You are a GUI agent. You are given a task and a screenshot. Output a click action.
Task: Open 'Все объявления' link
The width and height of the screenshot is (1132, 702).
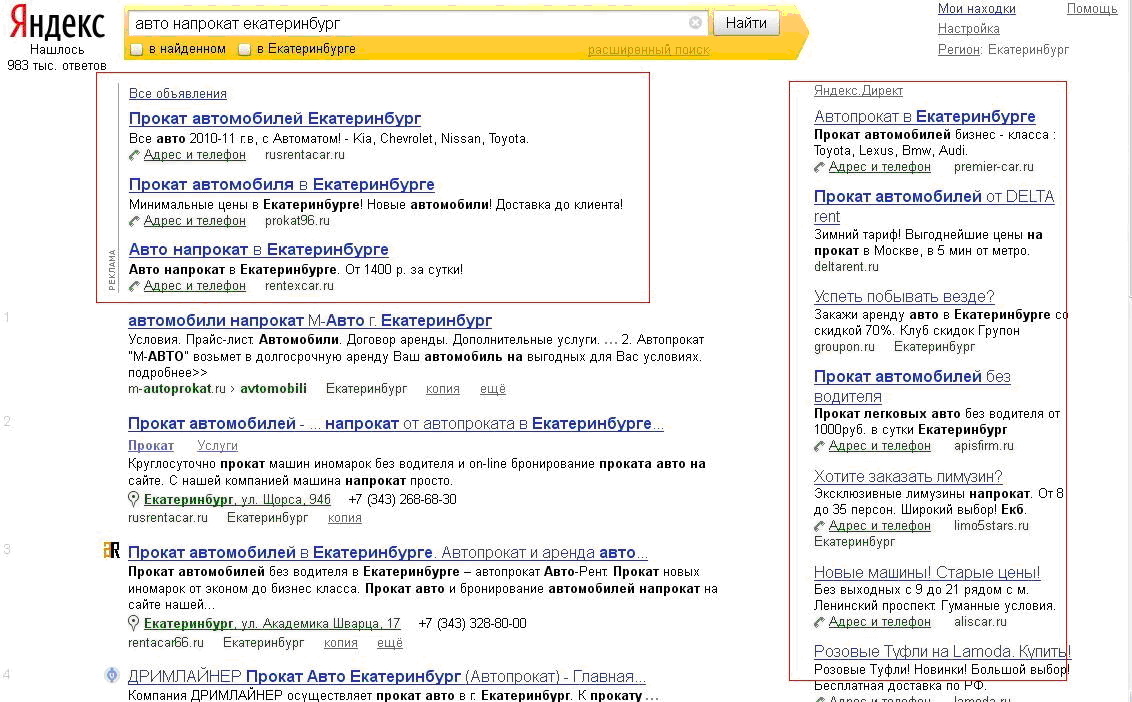(178, 94)
